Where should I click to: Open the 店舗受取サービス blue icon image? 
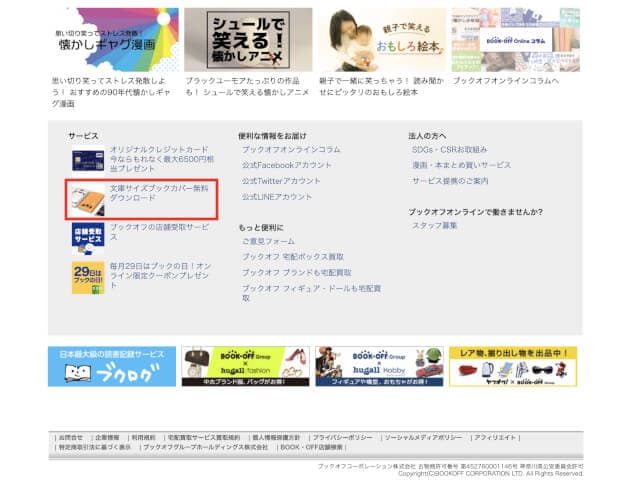coord(88,239)
